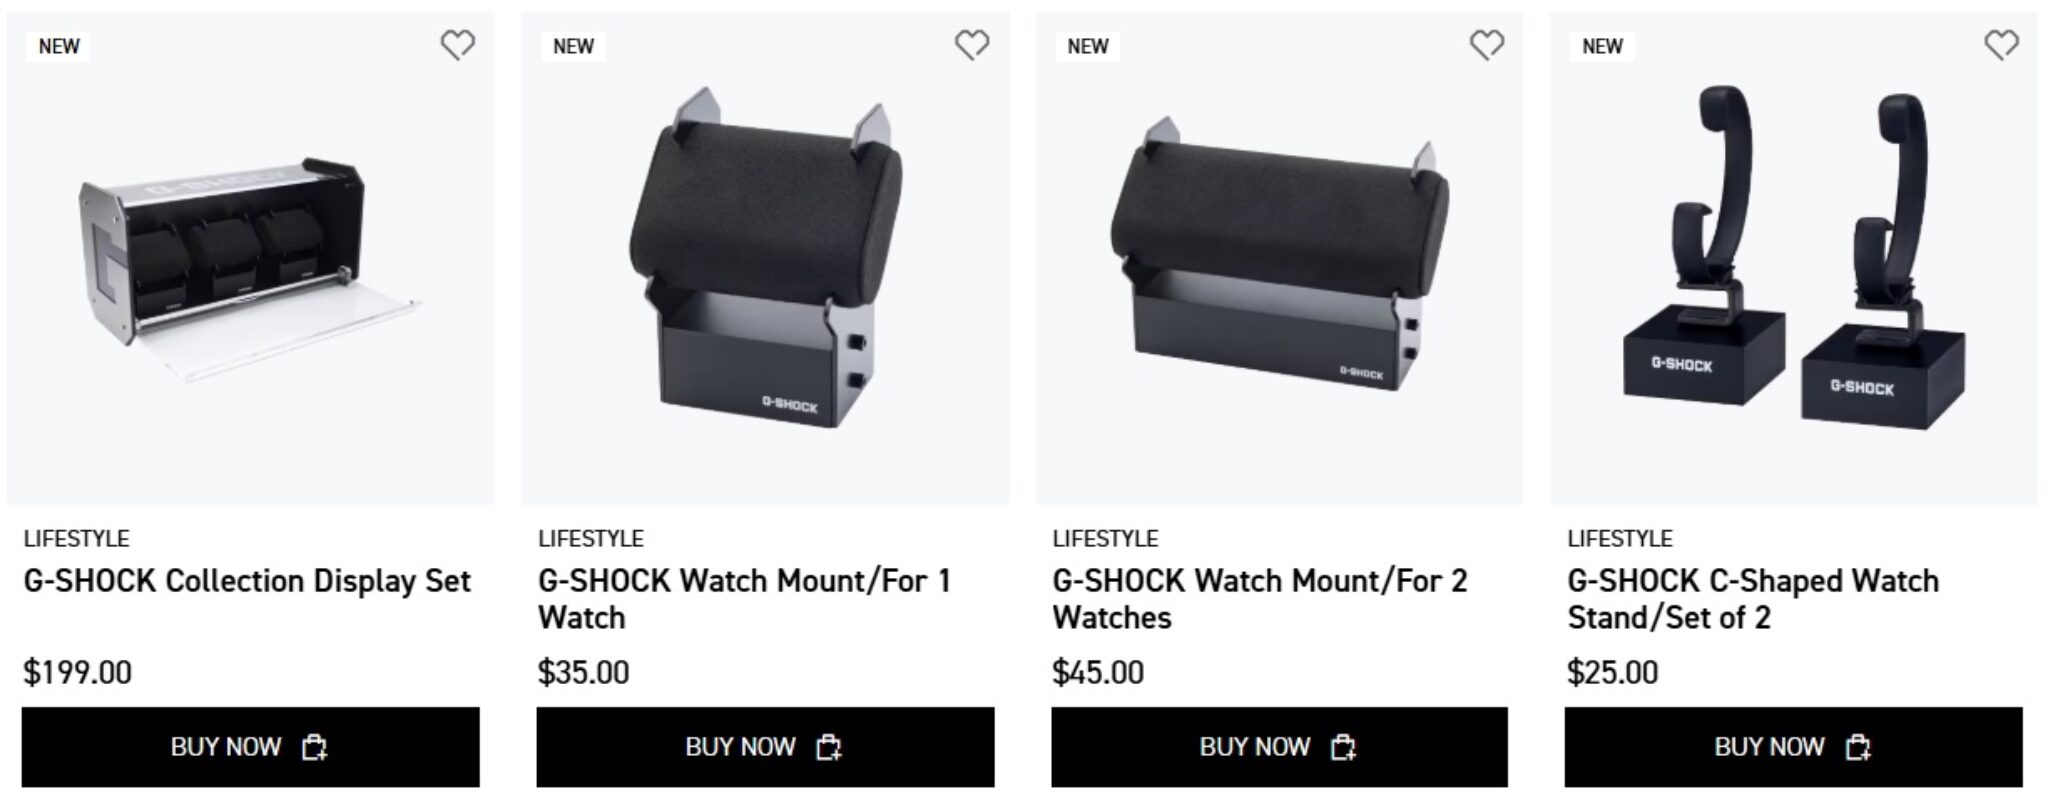Click the heart icon on Watch Mount/For 1 Watch
The image size is (2048, 799).
tap(971, 44)
